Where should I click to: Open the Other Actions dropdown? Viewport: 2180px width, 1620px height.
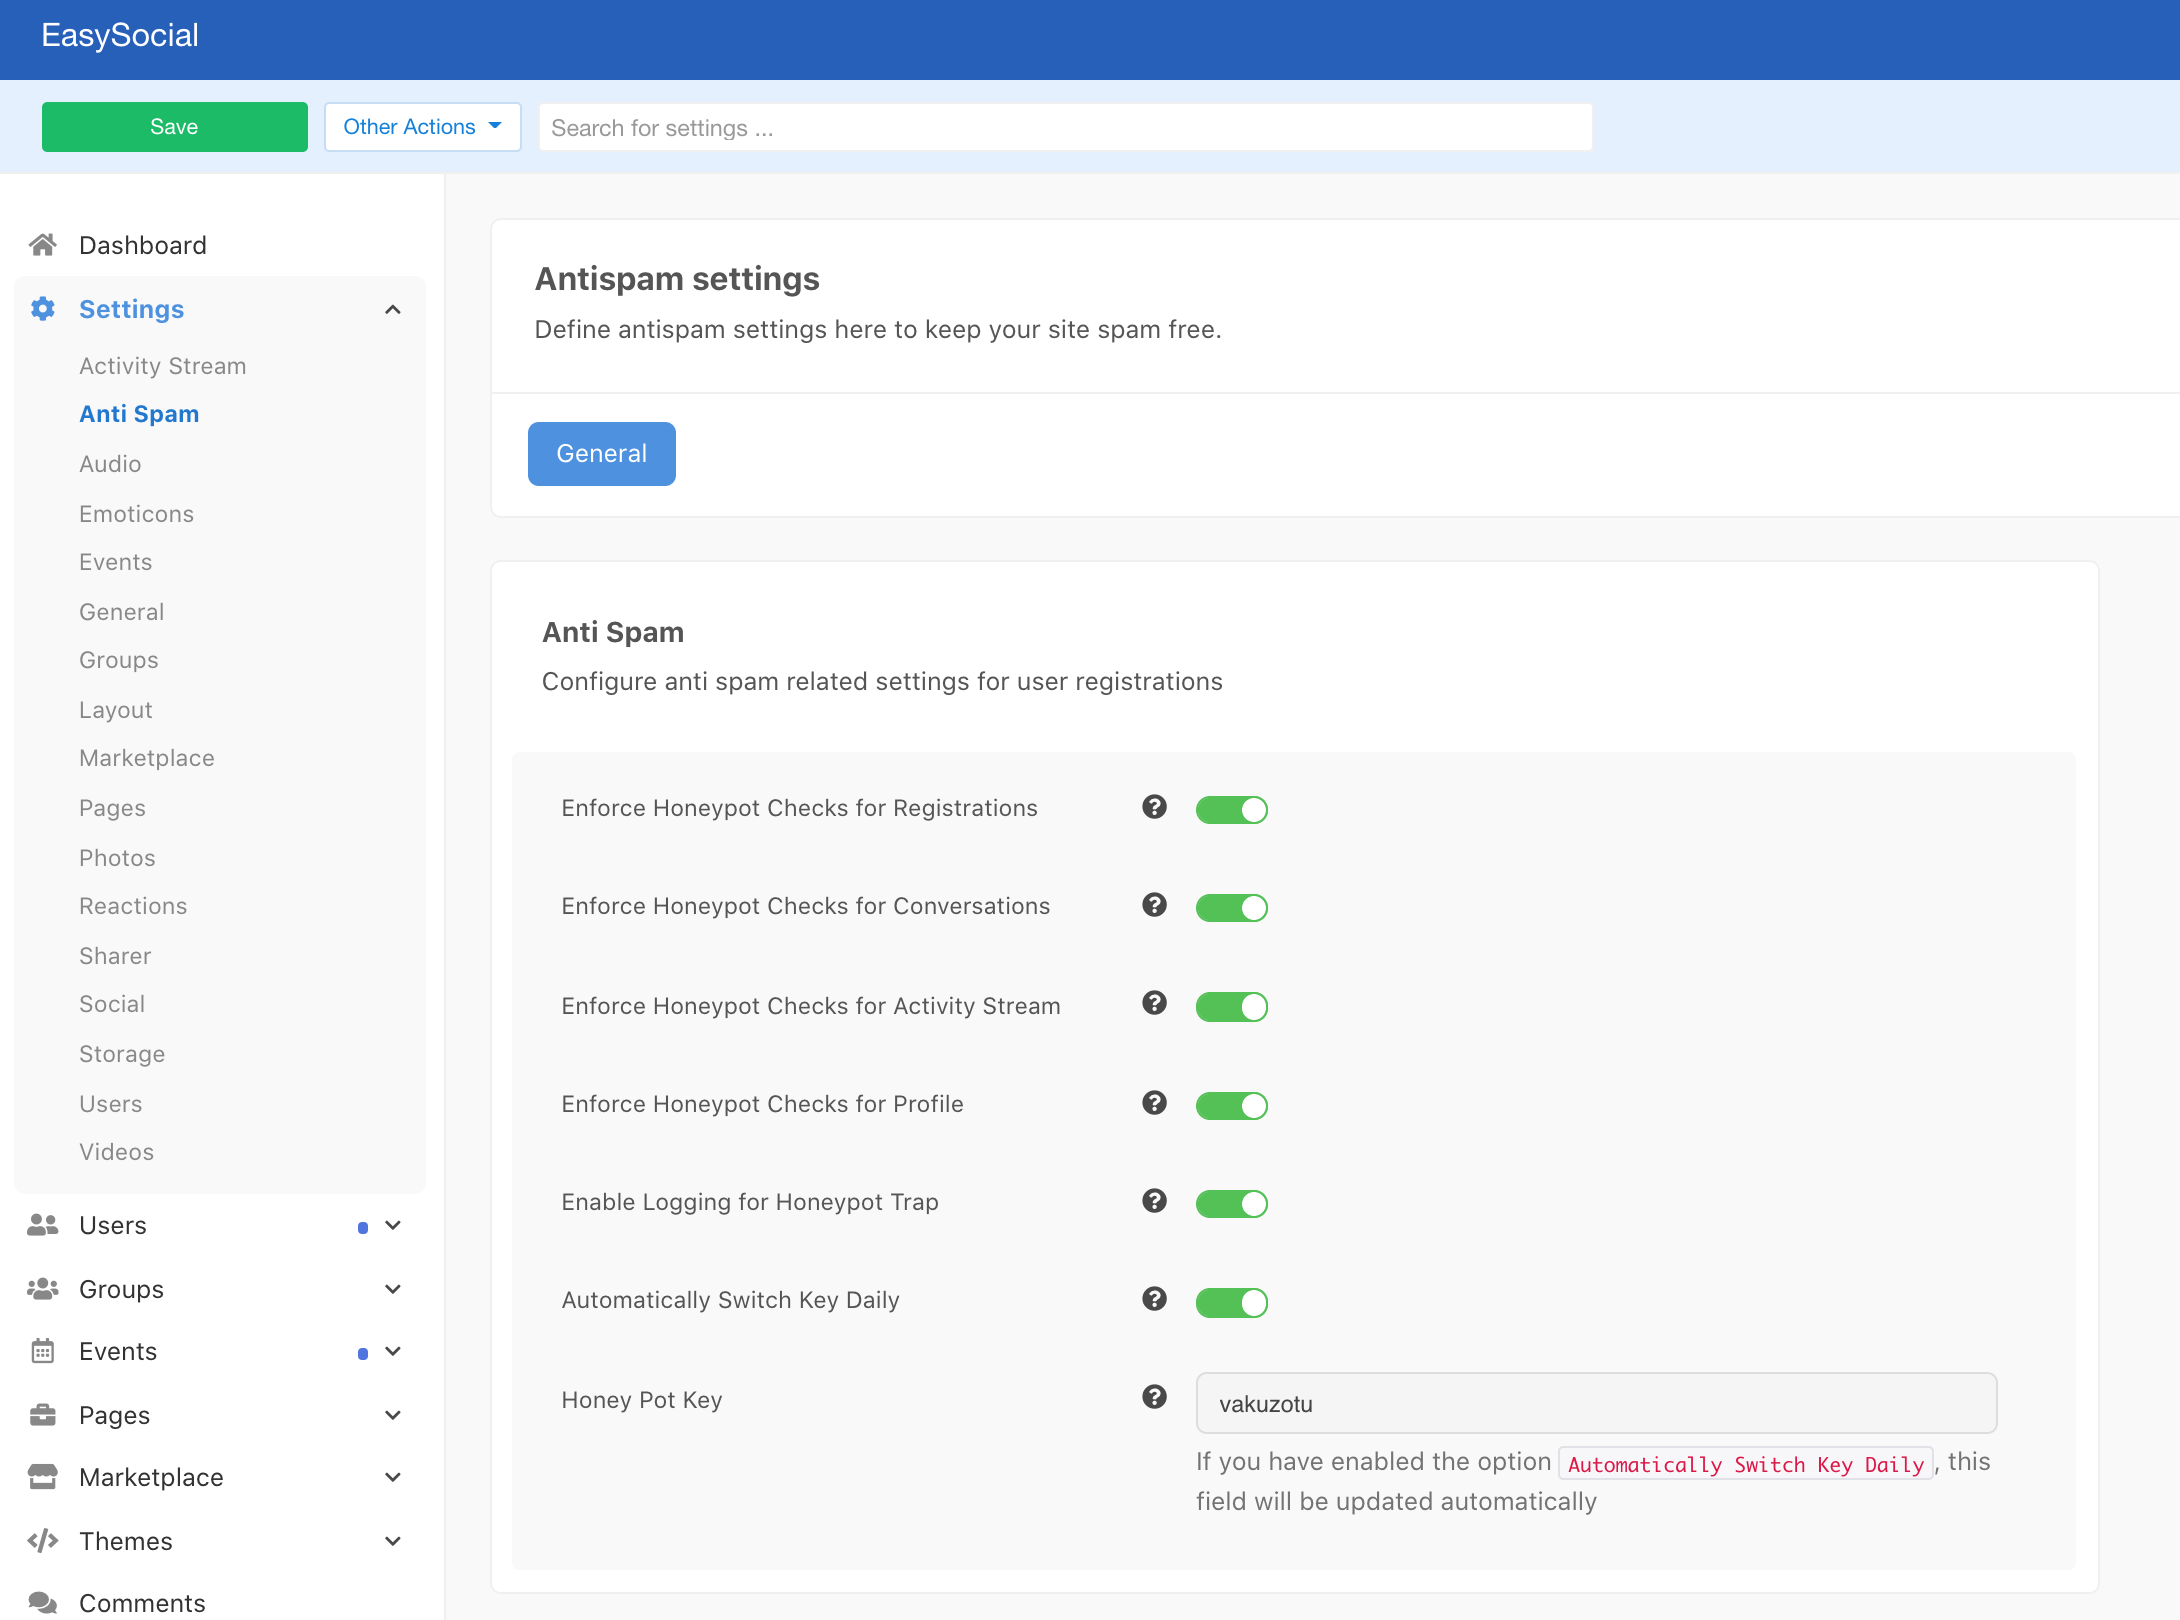(x=423, y=127)
